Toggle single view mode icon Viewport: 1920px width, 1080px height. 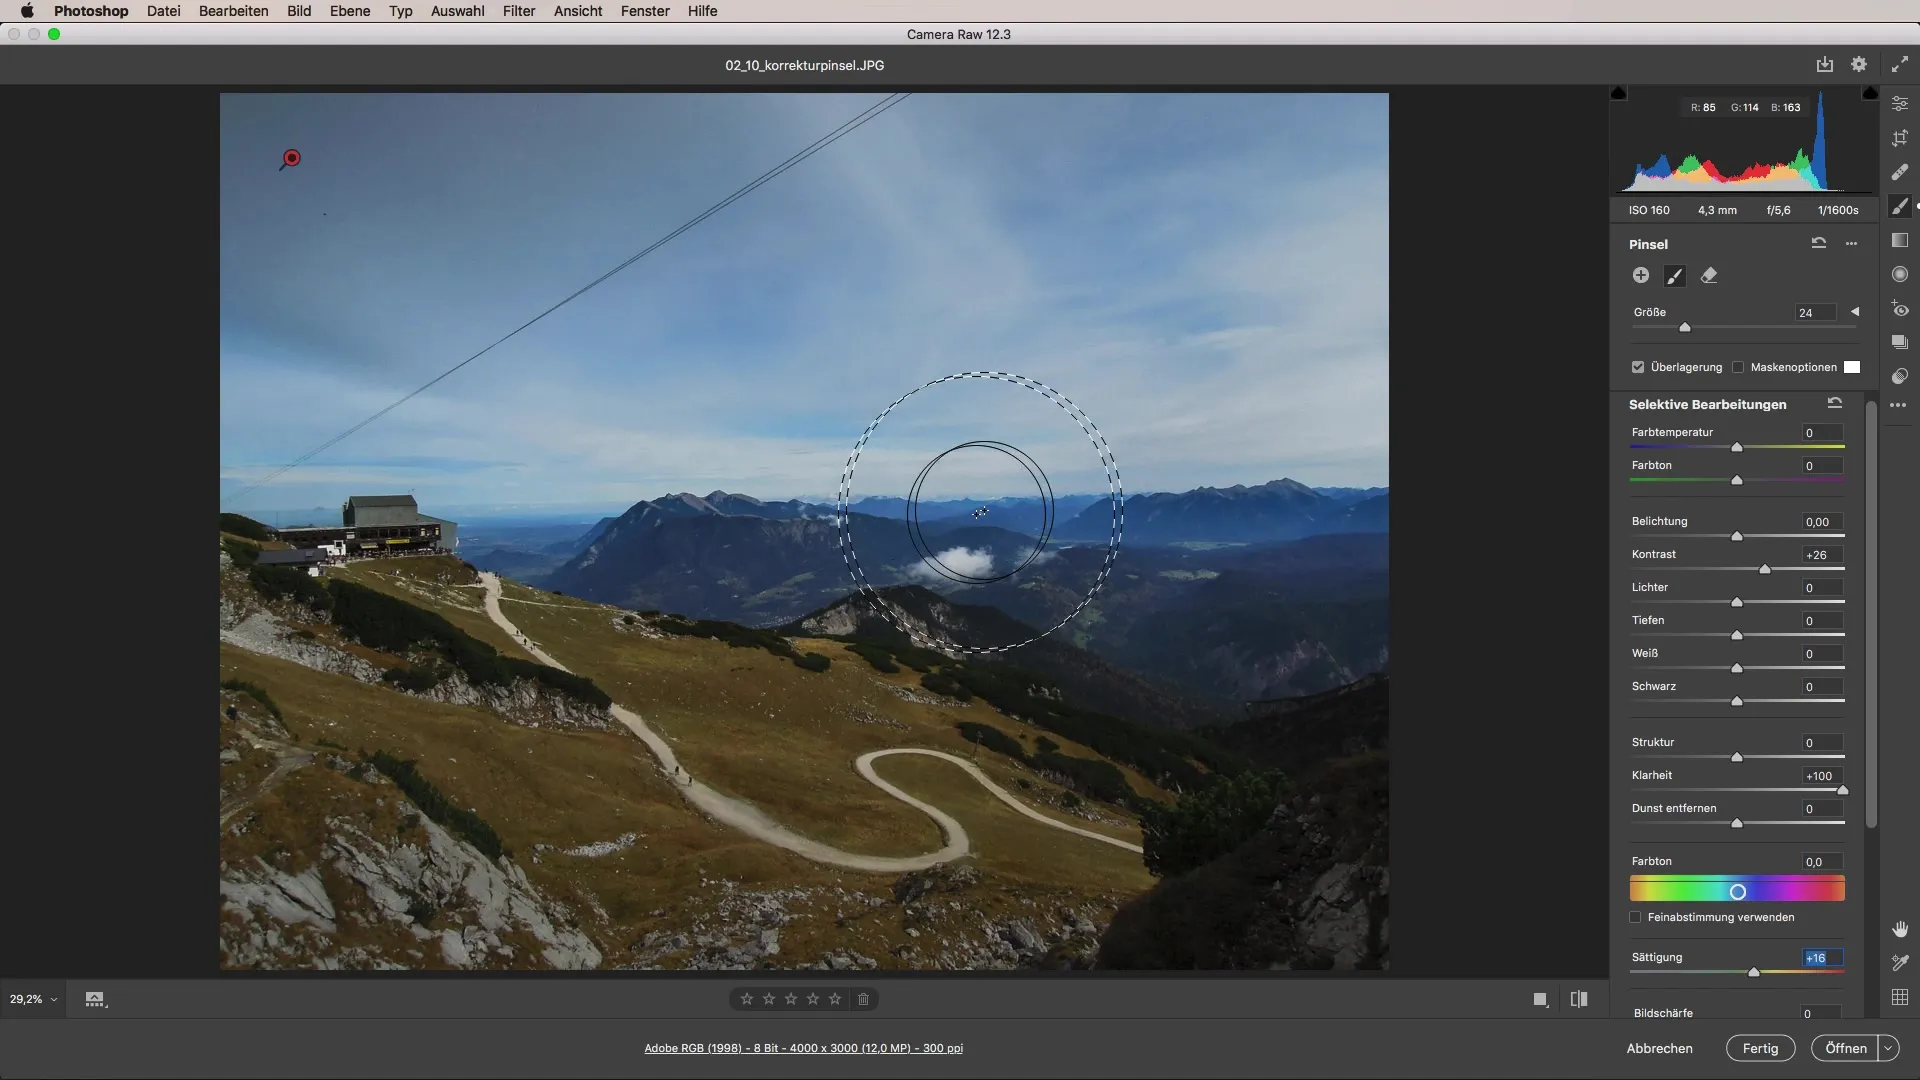(x=1541, y=999)
